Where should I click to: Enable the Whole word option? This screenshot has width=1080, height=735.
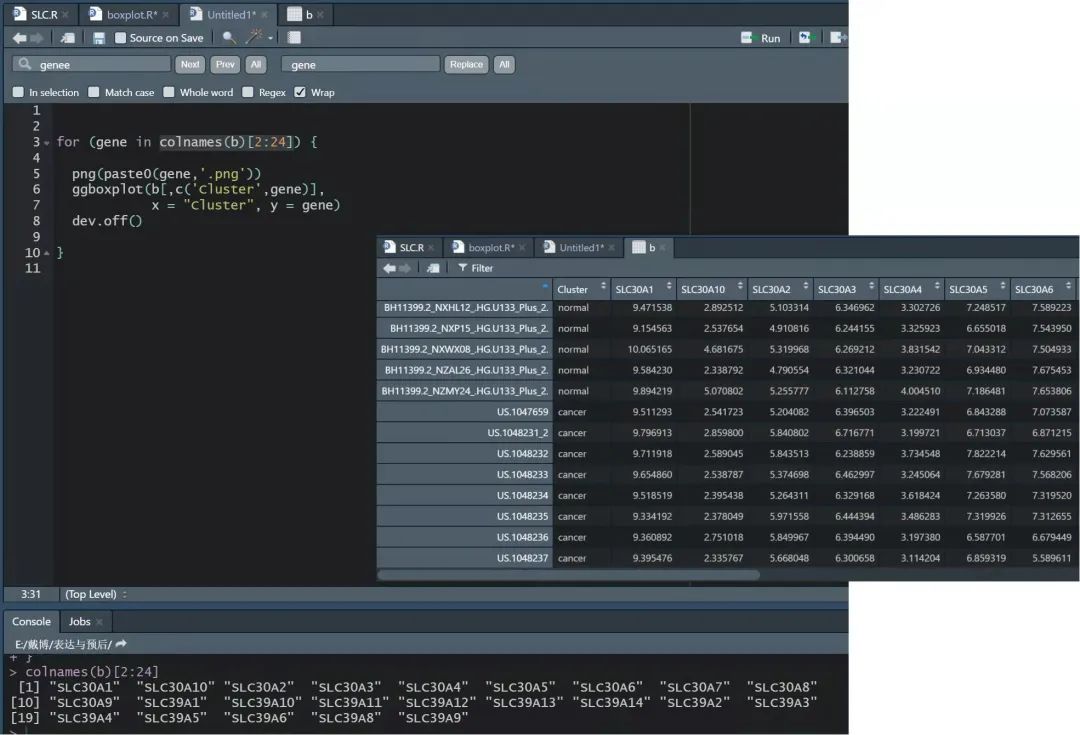[169, 92]
